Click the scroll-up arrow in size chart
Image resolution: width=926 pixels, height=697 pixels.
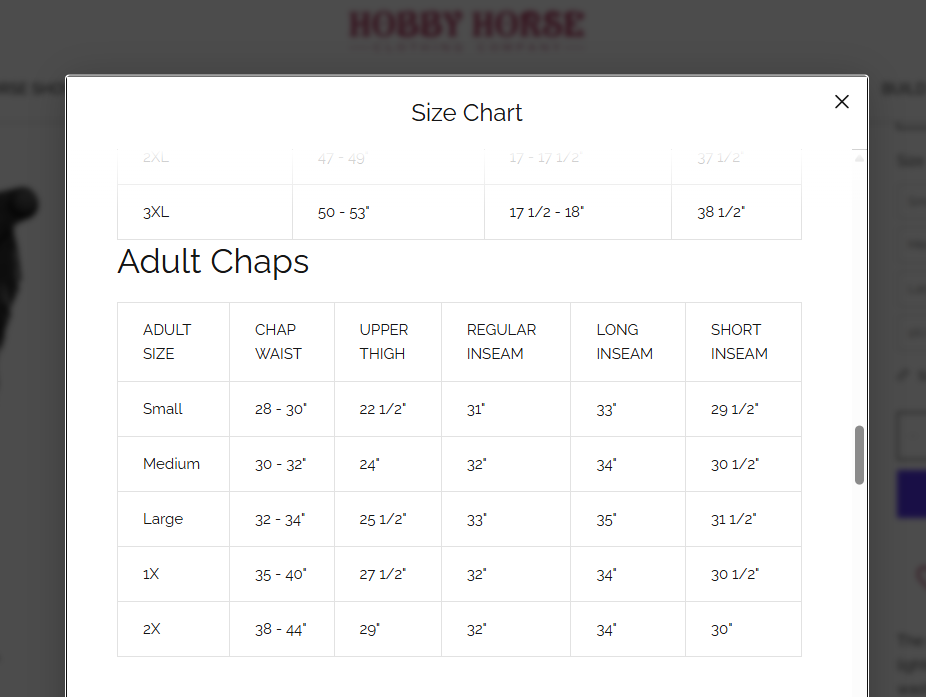coord(859,158)
